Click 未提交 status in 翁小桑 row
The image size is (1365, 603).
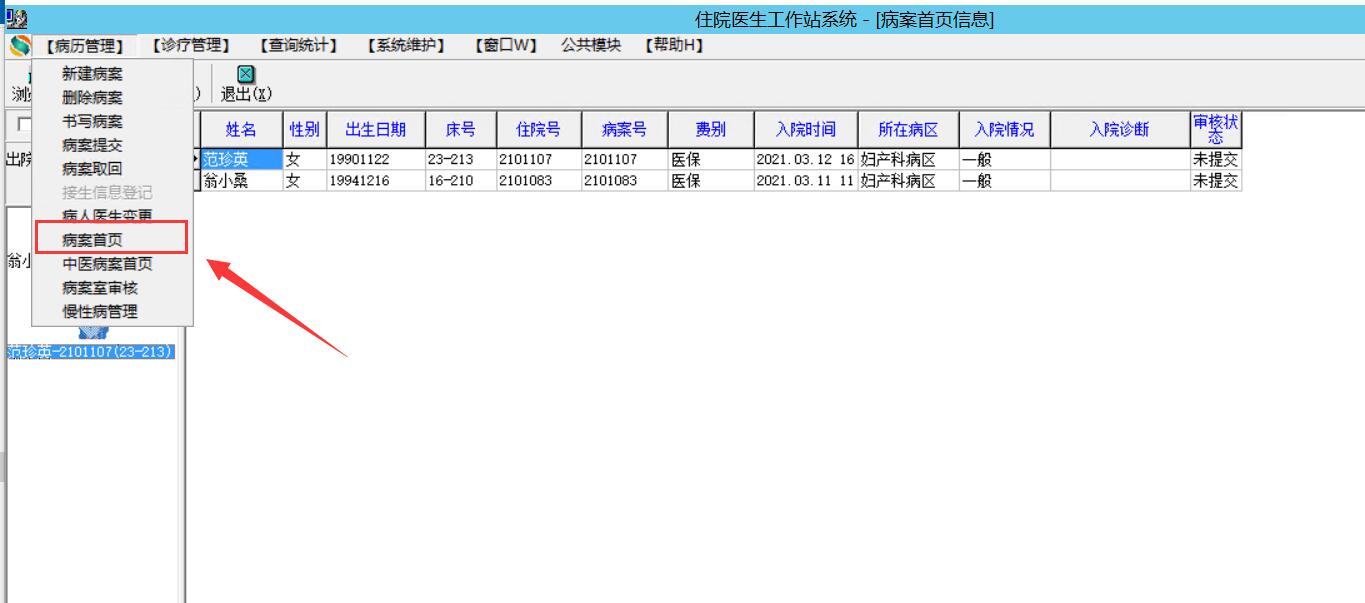pos(1215,181)
